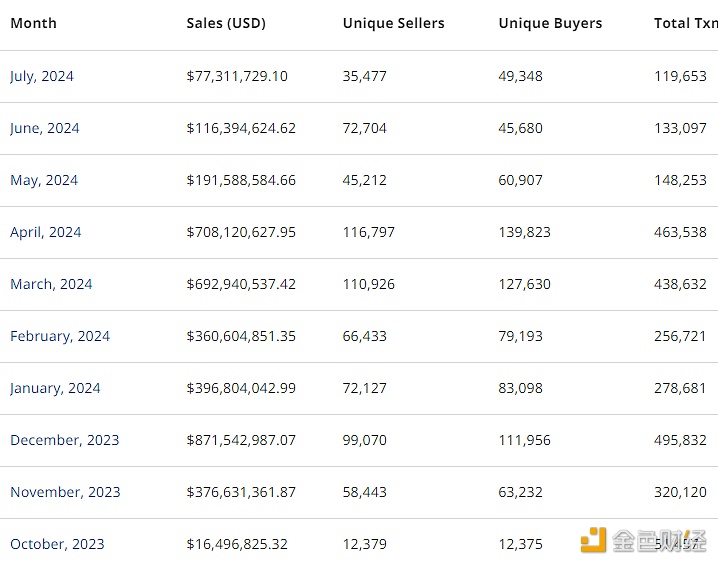
Task: Pick unique buyers value 127,630
Action: (x=525, y=284)
